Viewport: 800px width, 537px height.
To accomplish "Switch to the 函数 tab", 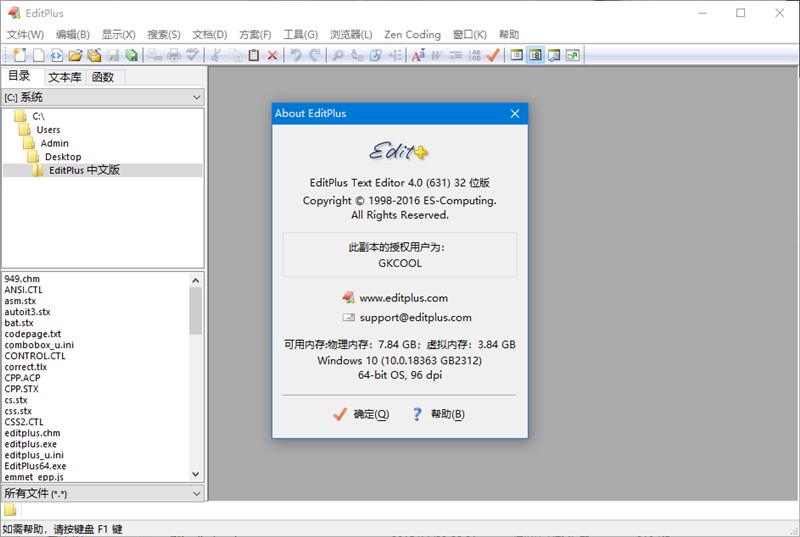I will click(103, 77).
